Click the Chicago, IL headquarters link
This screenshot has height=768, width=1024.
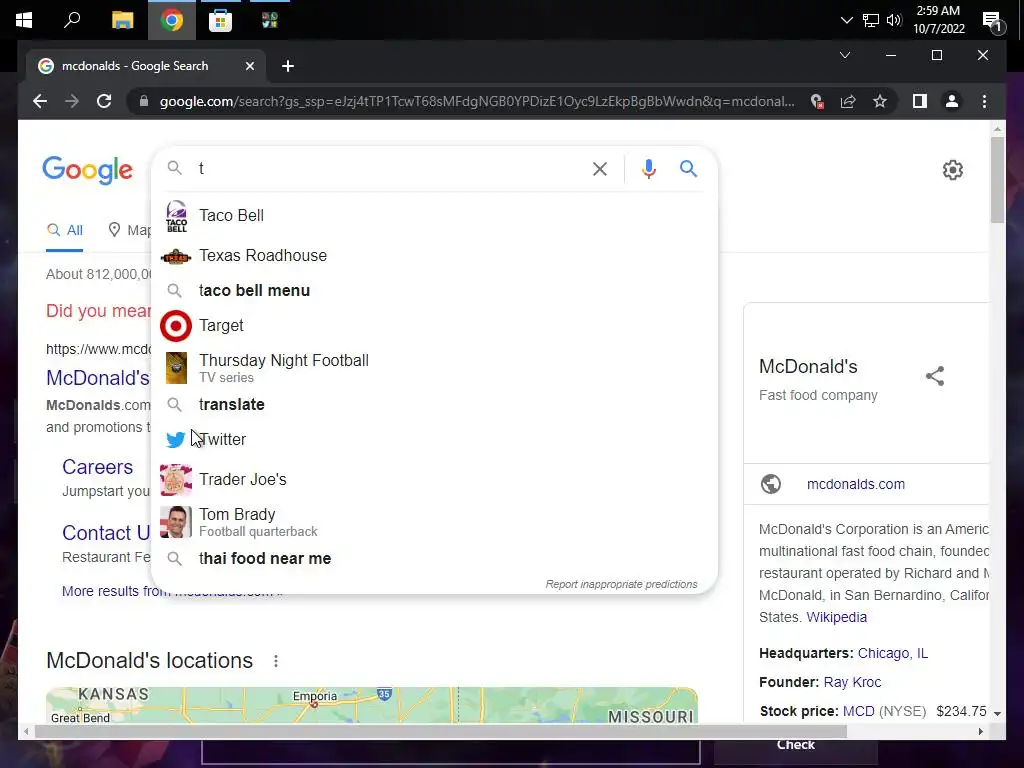click(x=893, y=653)
